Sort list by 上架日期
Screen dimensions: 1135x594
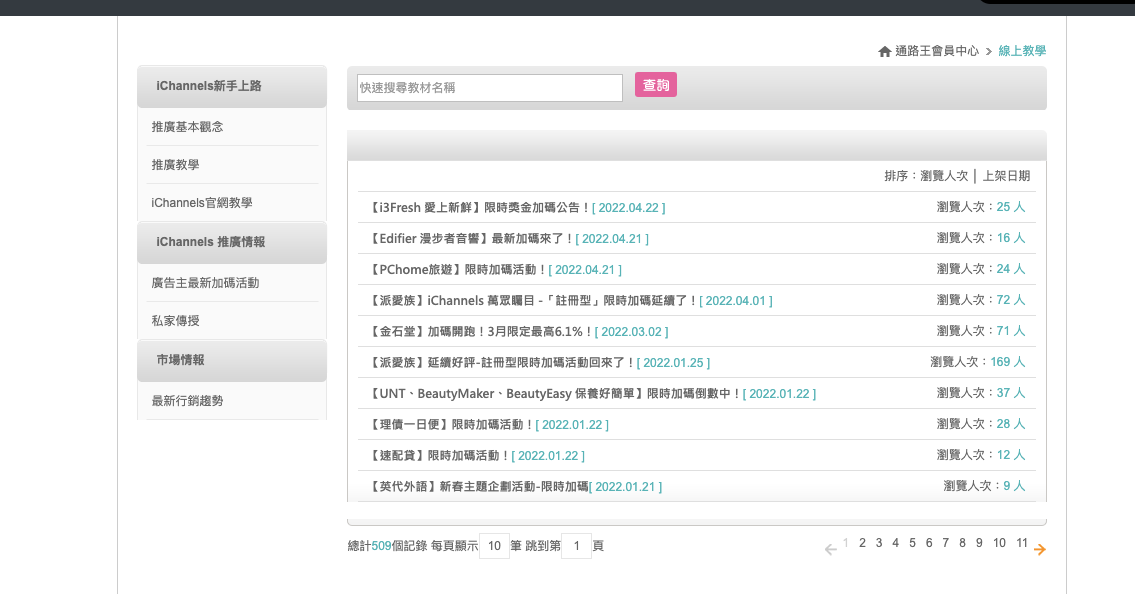tap(1006, 176)
